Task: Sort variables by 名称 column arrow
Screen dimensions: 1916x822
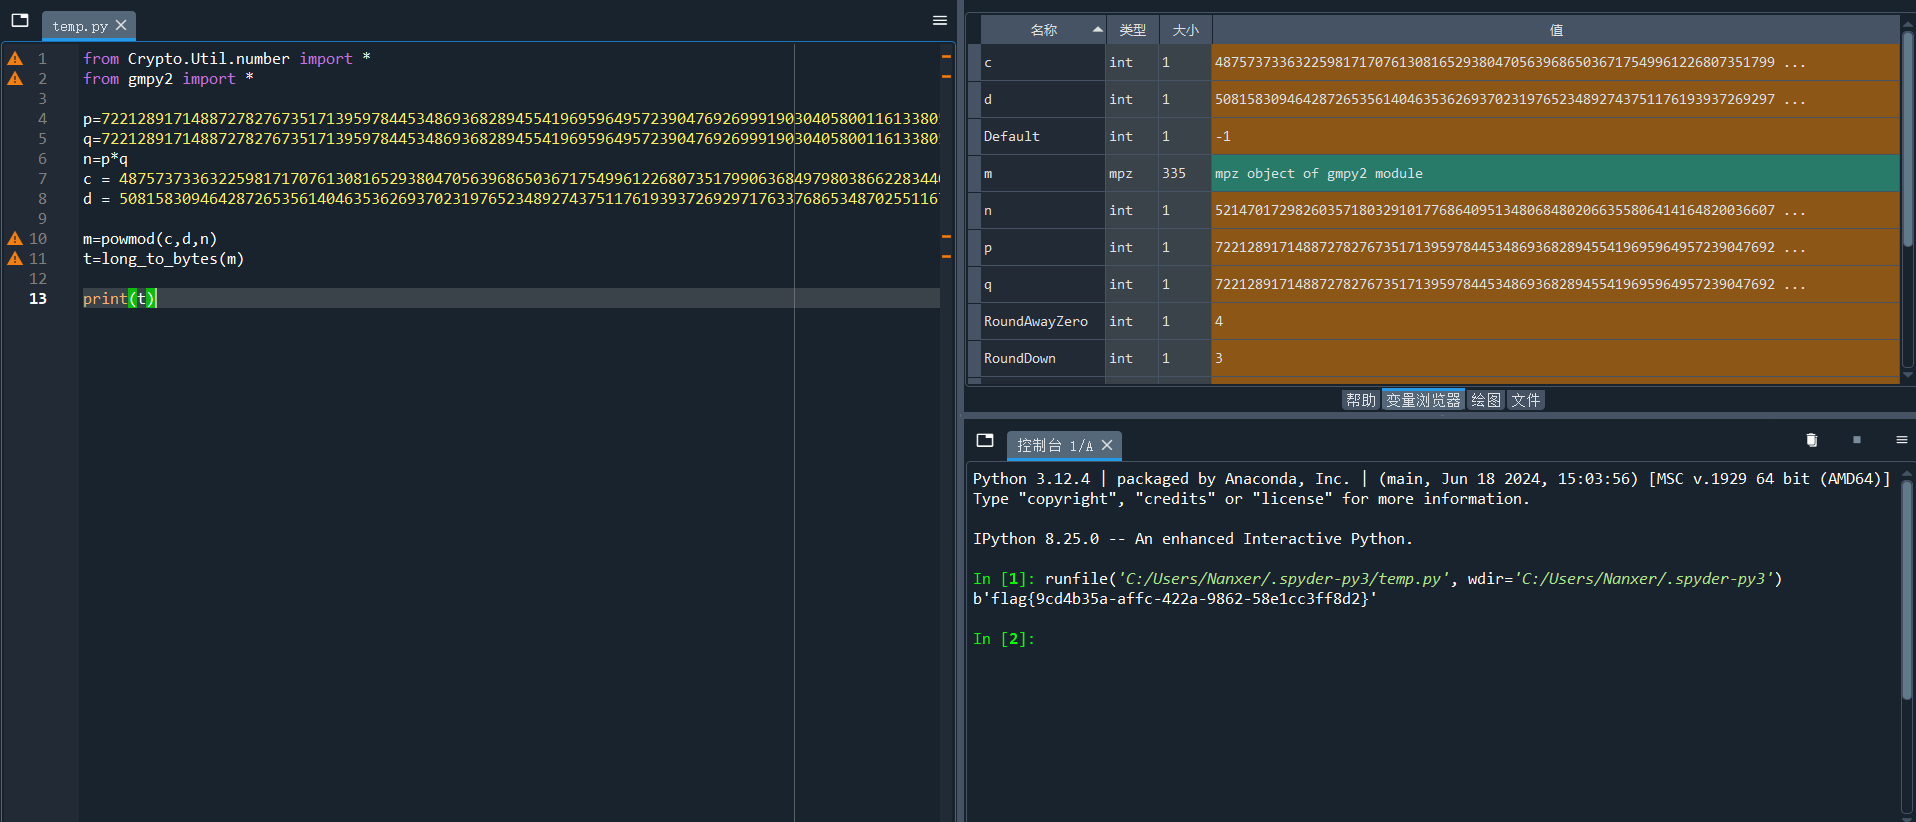Action: click(1097, 30)
